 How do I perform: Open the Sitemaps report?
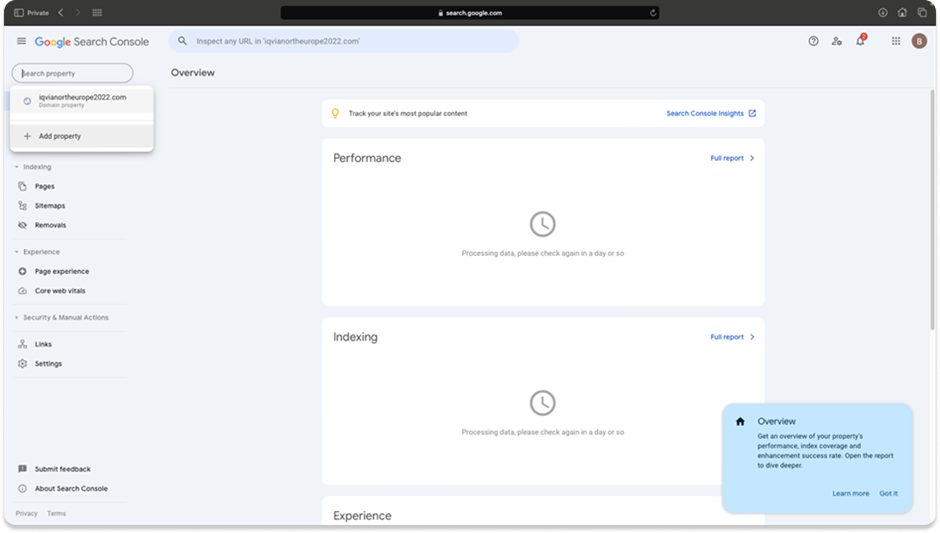pyautogui.click(x=49, y=206)
